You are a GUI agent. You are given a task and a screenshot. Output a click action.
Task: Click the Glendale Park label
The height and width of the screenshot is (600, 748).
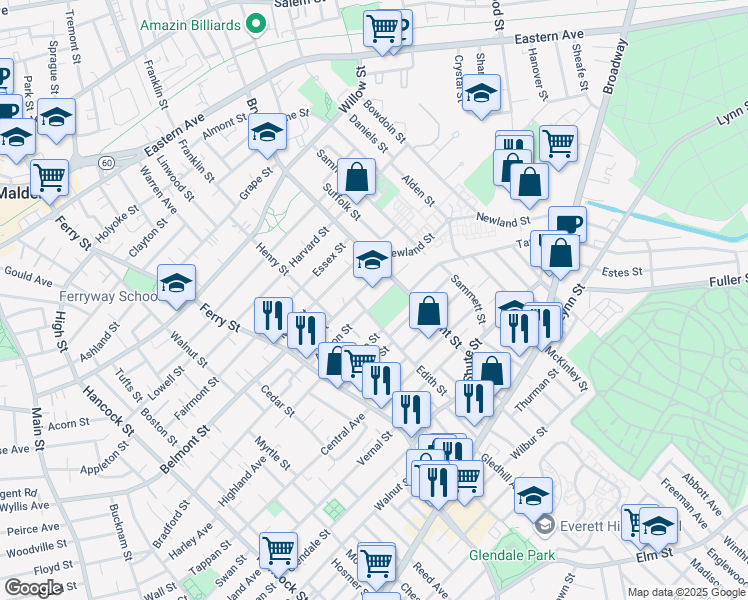pyautogui.click(x=510, y=553)
